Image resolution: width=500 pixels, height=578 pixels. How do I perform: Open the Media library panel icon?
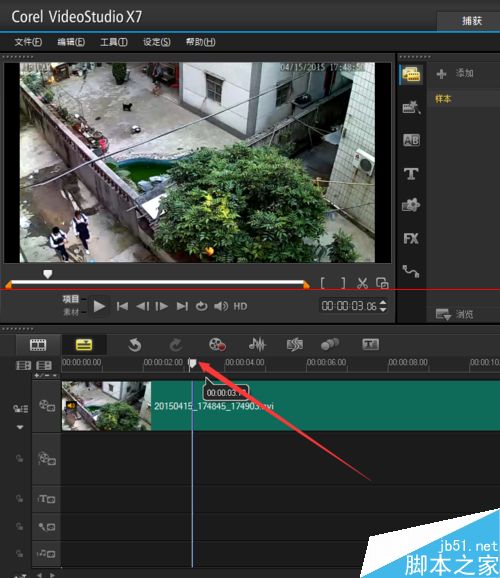click(412, 75)
